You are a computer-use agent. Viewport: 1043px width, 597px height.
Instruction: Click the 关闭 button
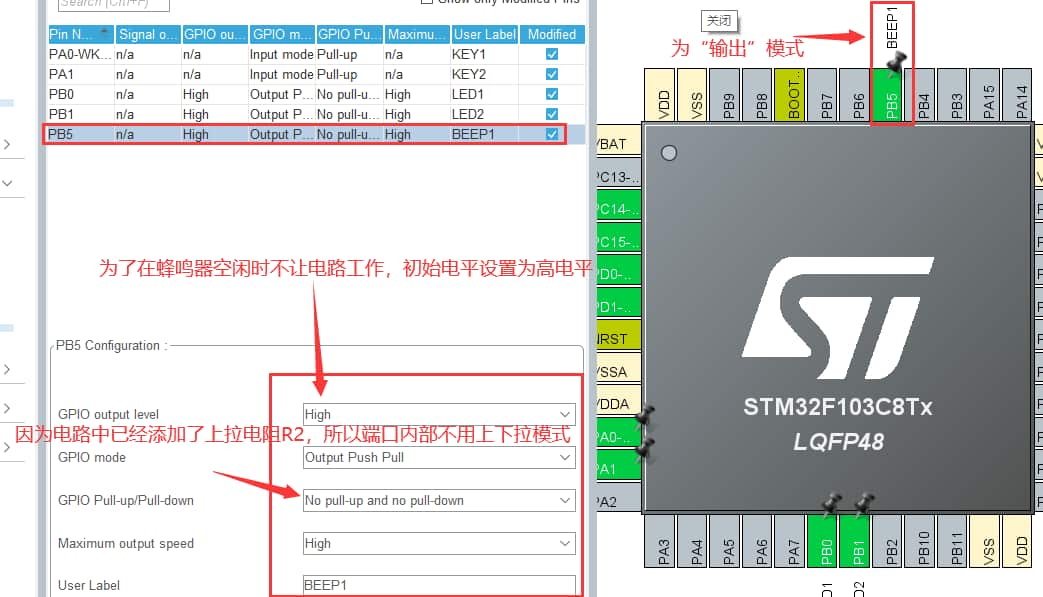coord(716,21)
